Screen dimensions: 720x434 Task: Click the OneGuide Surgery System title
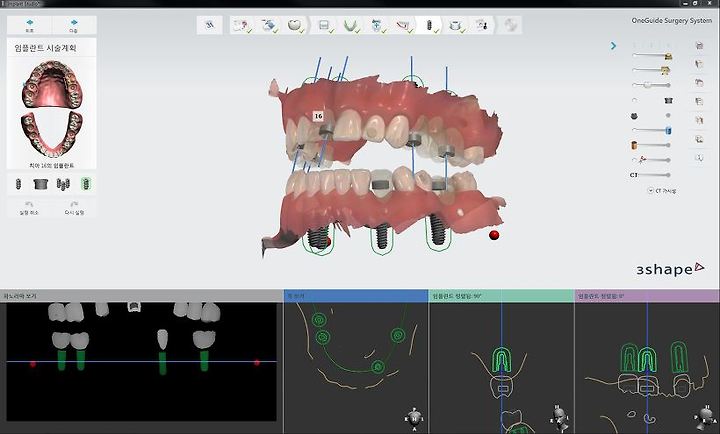(x=671, y=21)
